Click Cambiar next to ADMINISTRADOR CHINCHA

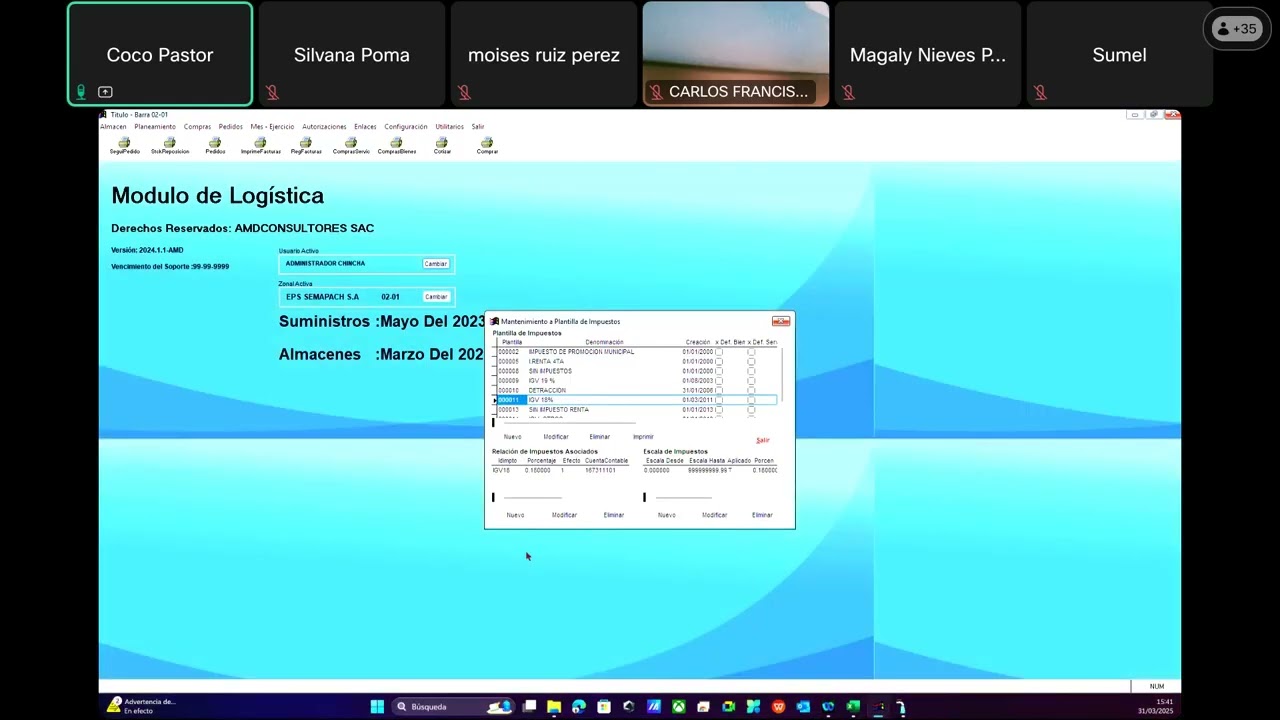(436, 264)
